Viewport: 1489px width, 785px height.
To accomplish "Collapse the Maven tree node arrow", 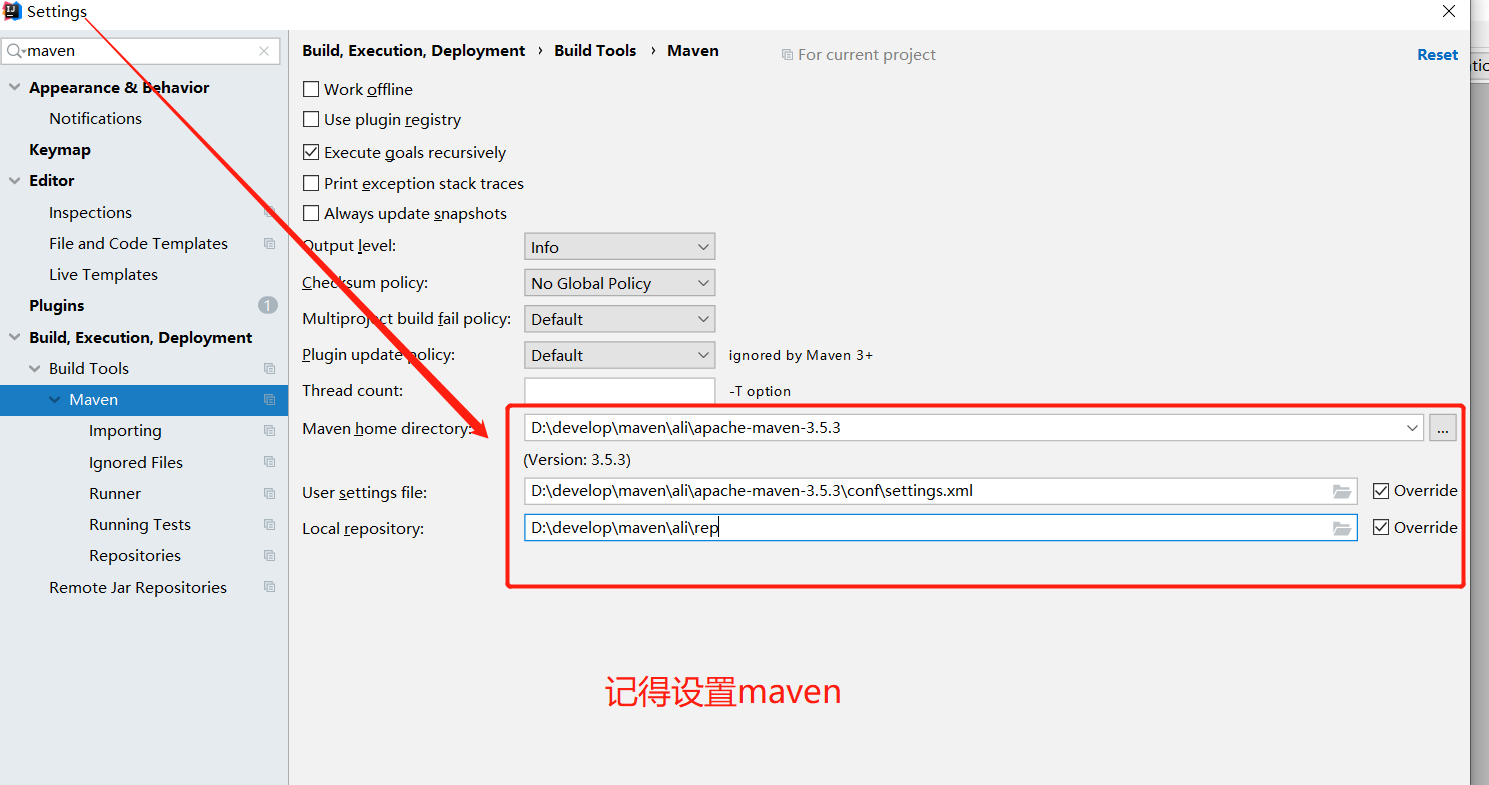I will click(54, 399).
